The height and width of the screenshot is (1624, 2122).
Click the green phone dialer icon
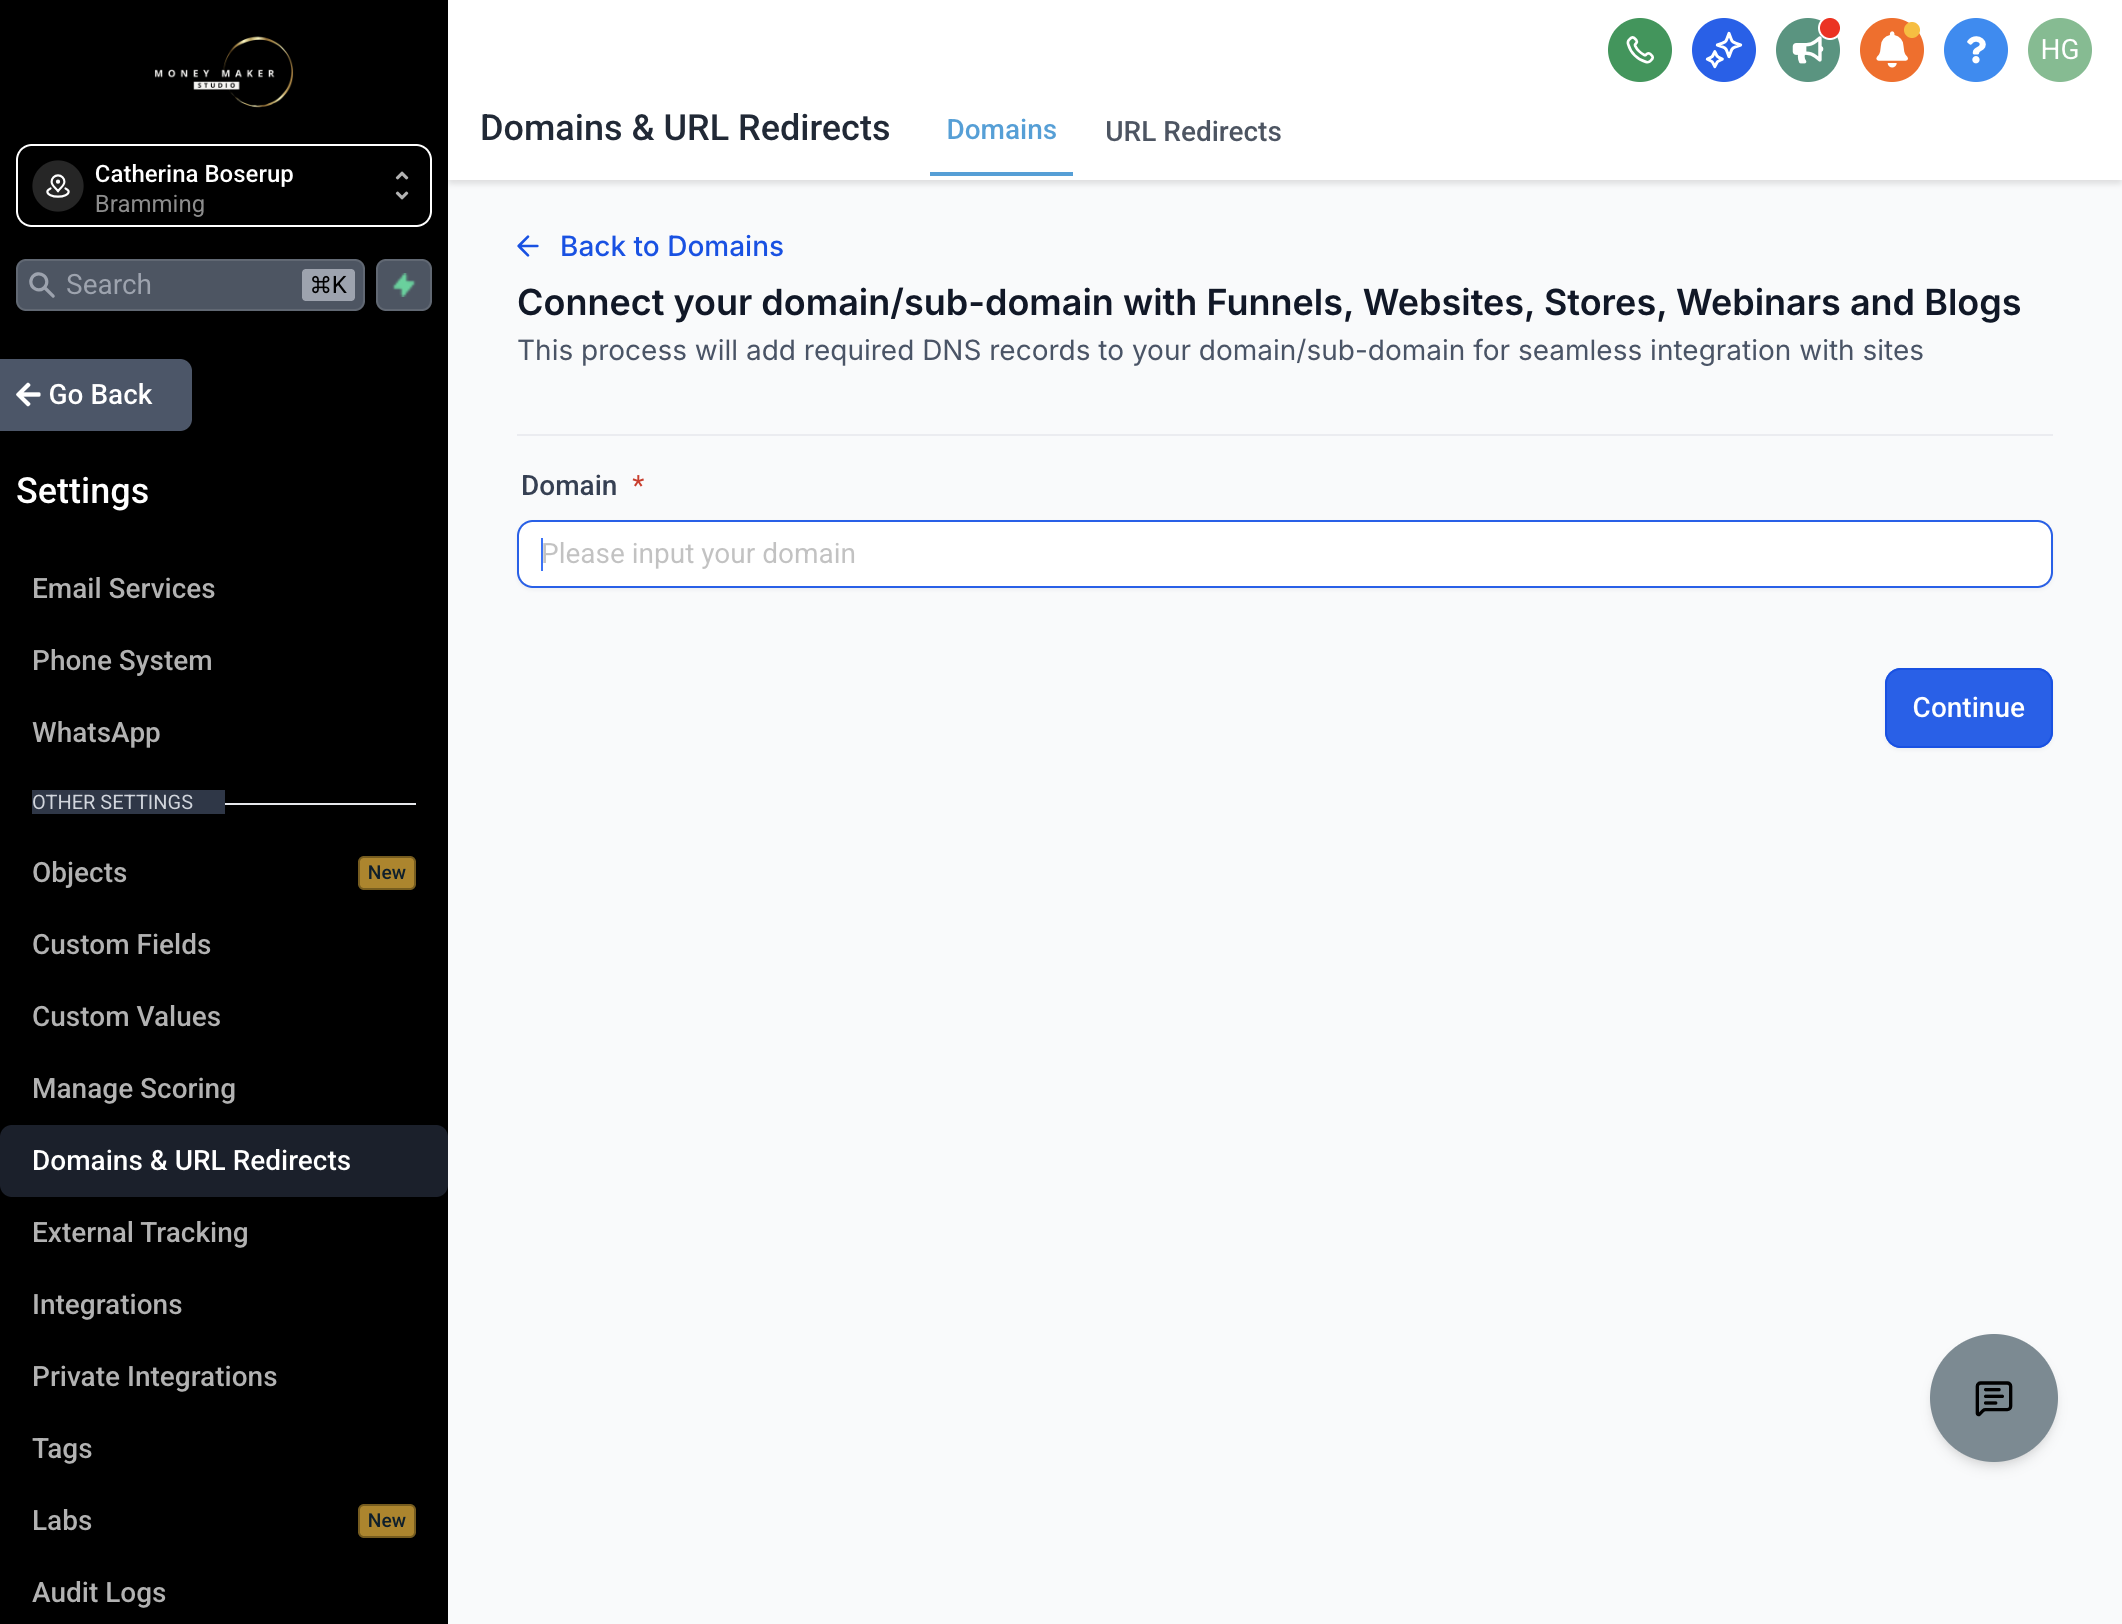(x=1639, y=50)
